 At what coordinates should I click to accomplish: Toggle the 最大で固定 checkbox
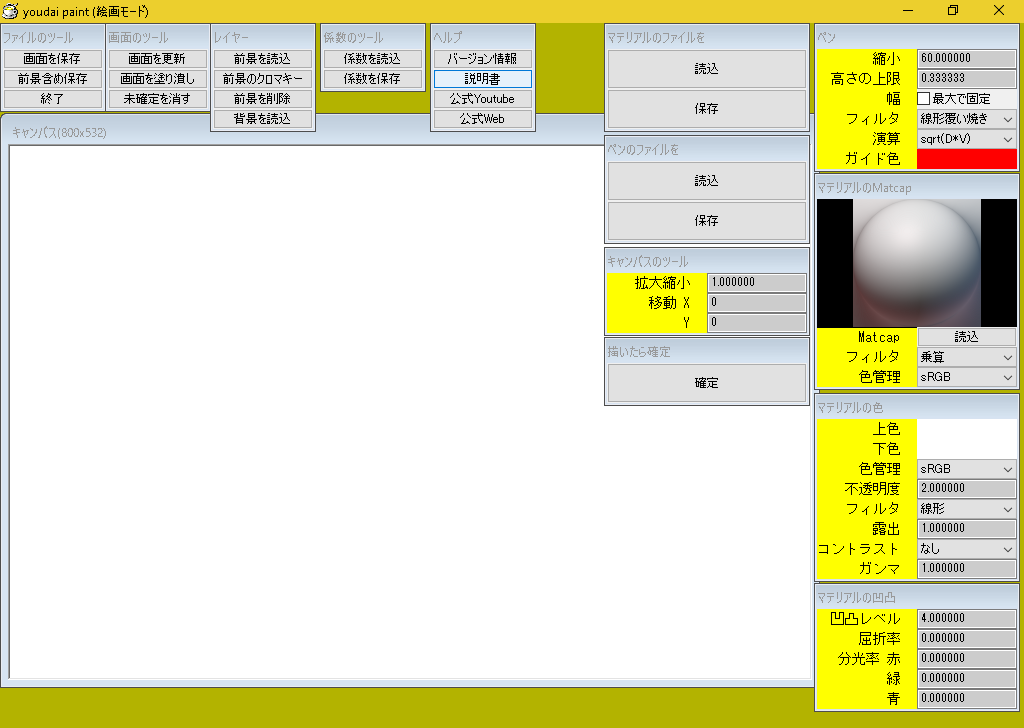[x=924, y=99]
